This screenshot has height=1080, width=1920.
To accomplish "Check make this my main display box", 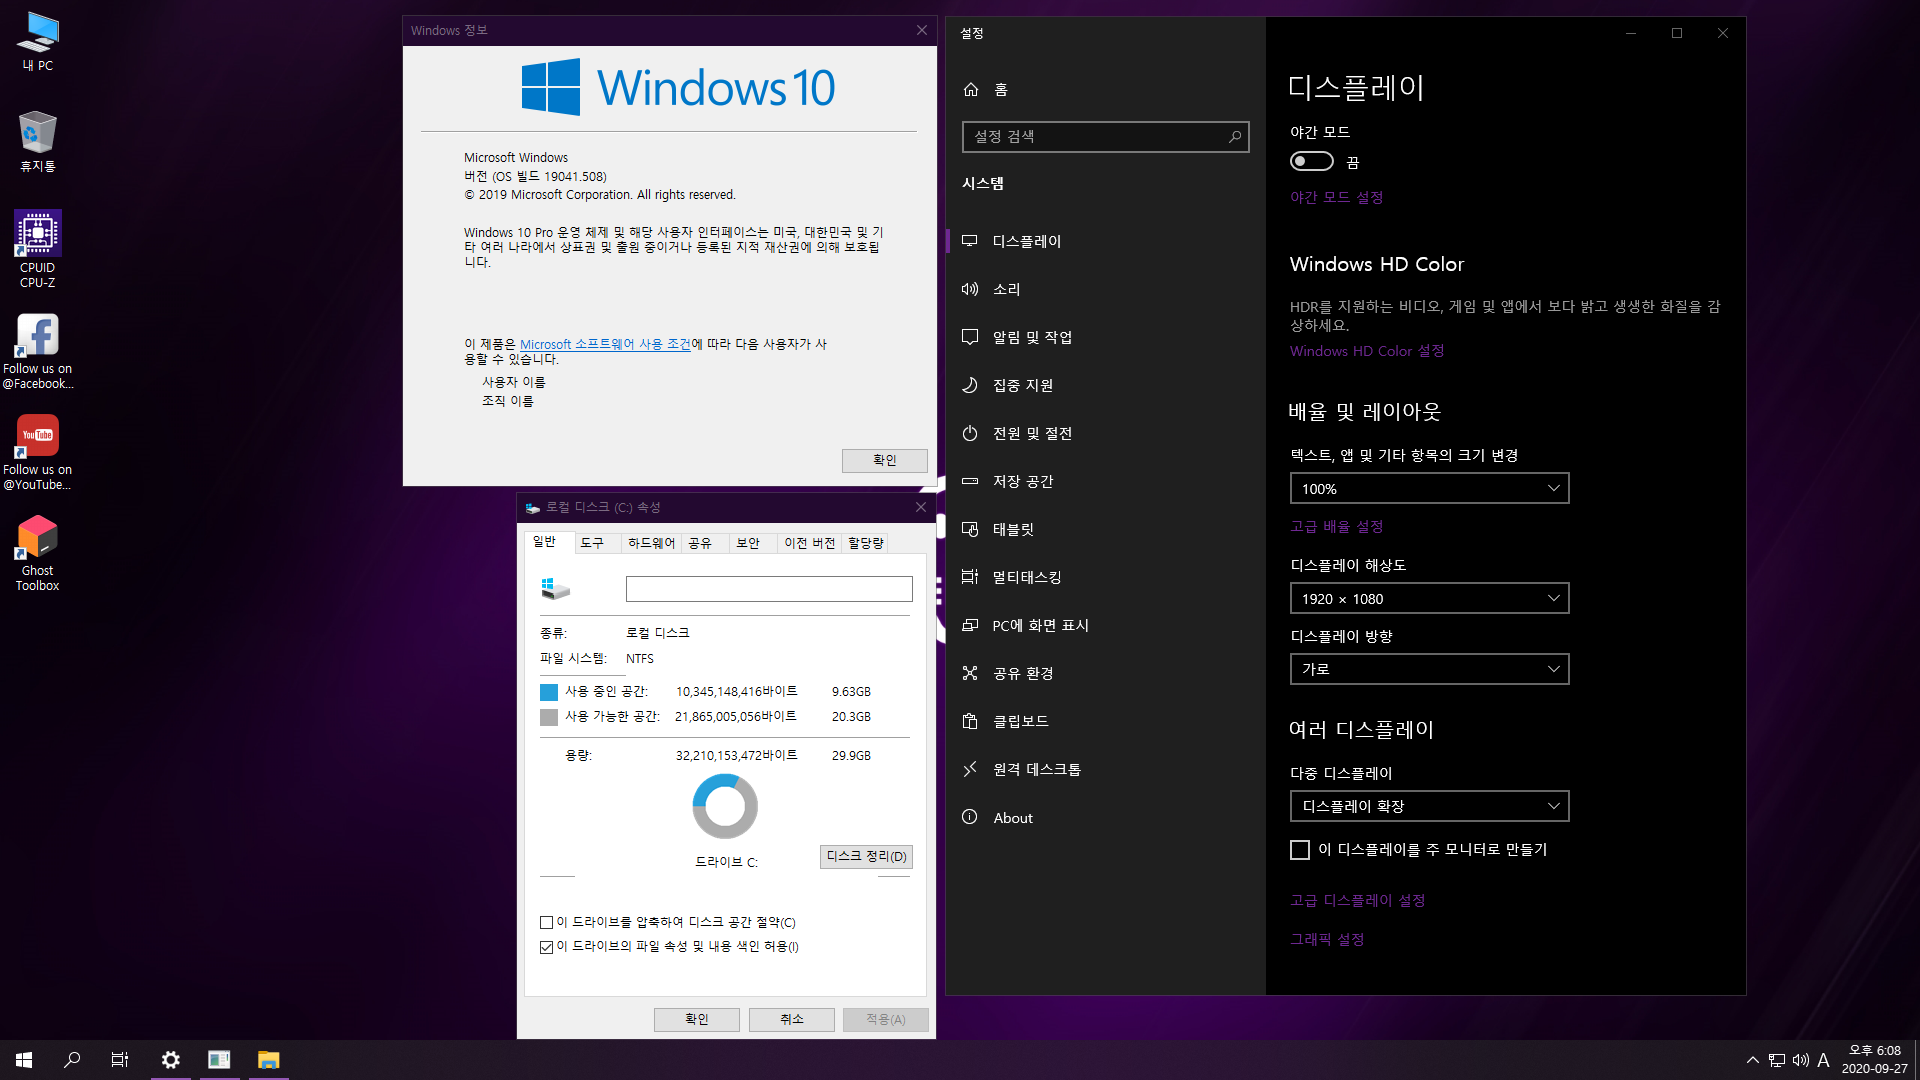I will (1300, 850).
